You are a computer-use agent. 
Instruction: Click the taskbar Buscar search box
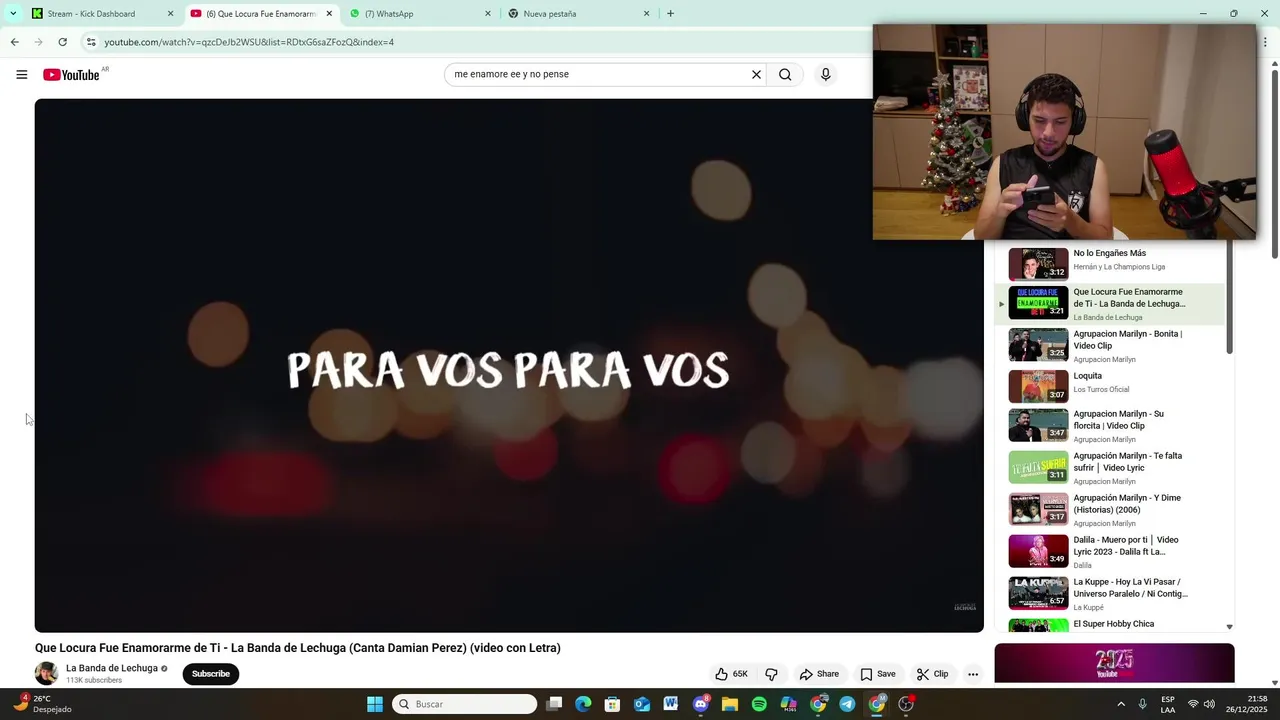(x=464, y=704)
